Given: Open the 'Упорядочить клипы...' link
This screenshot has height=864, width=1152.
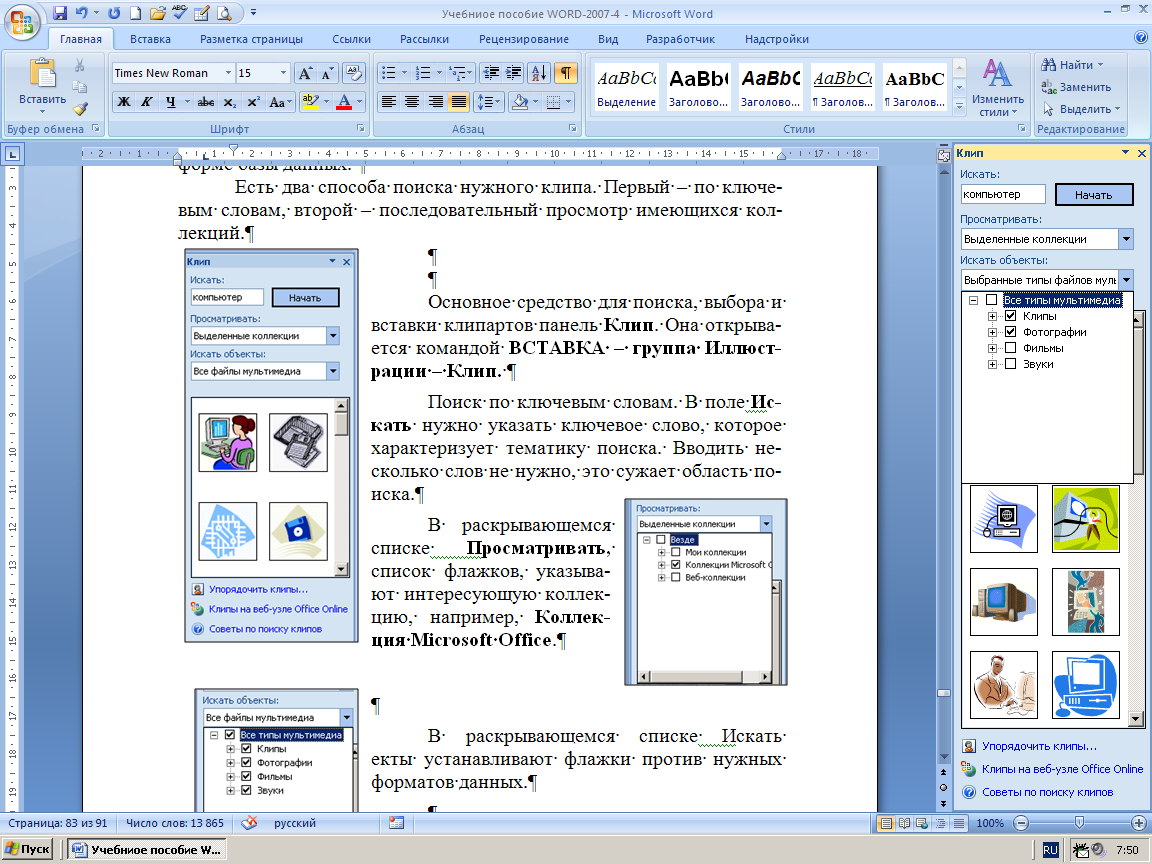Looking at the screenshot, I should pos(1039,746).
